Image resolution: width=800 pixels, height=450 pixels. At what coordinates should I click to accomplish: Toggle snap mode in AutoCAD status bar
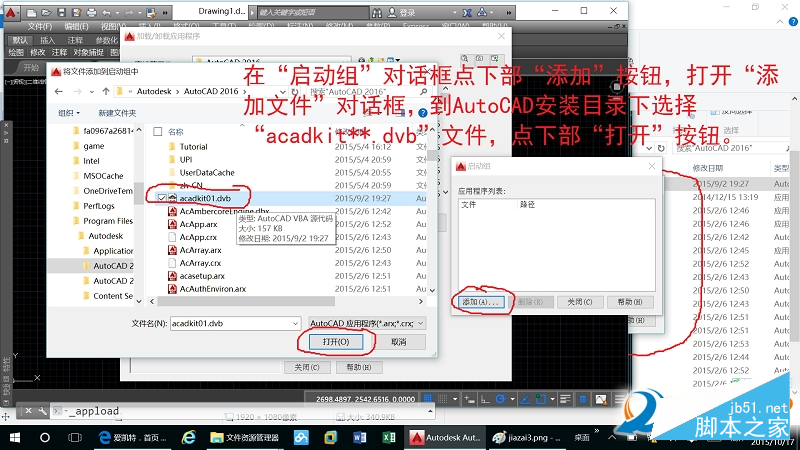point(442,399)
